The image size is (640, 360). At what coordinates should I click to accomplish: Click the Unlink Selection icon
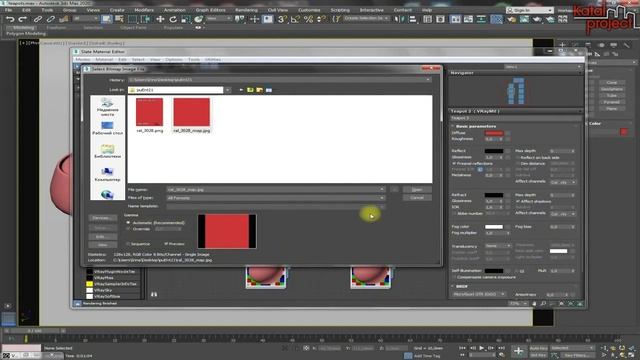[51, 19]
